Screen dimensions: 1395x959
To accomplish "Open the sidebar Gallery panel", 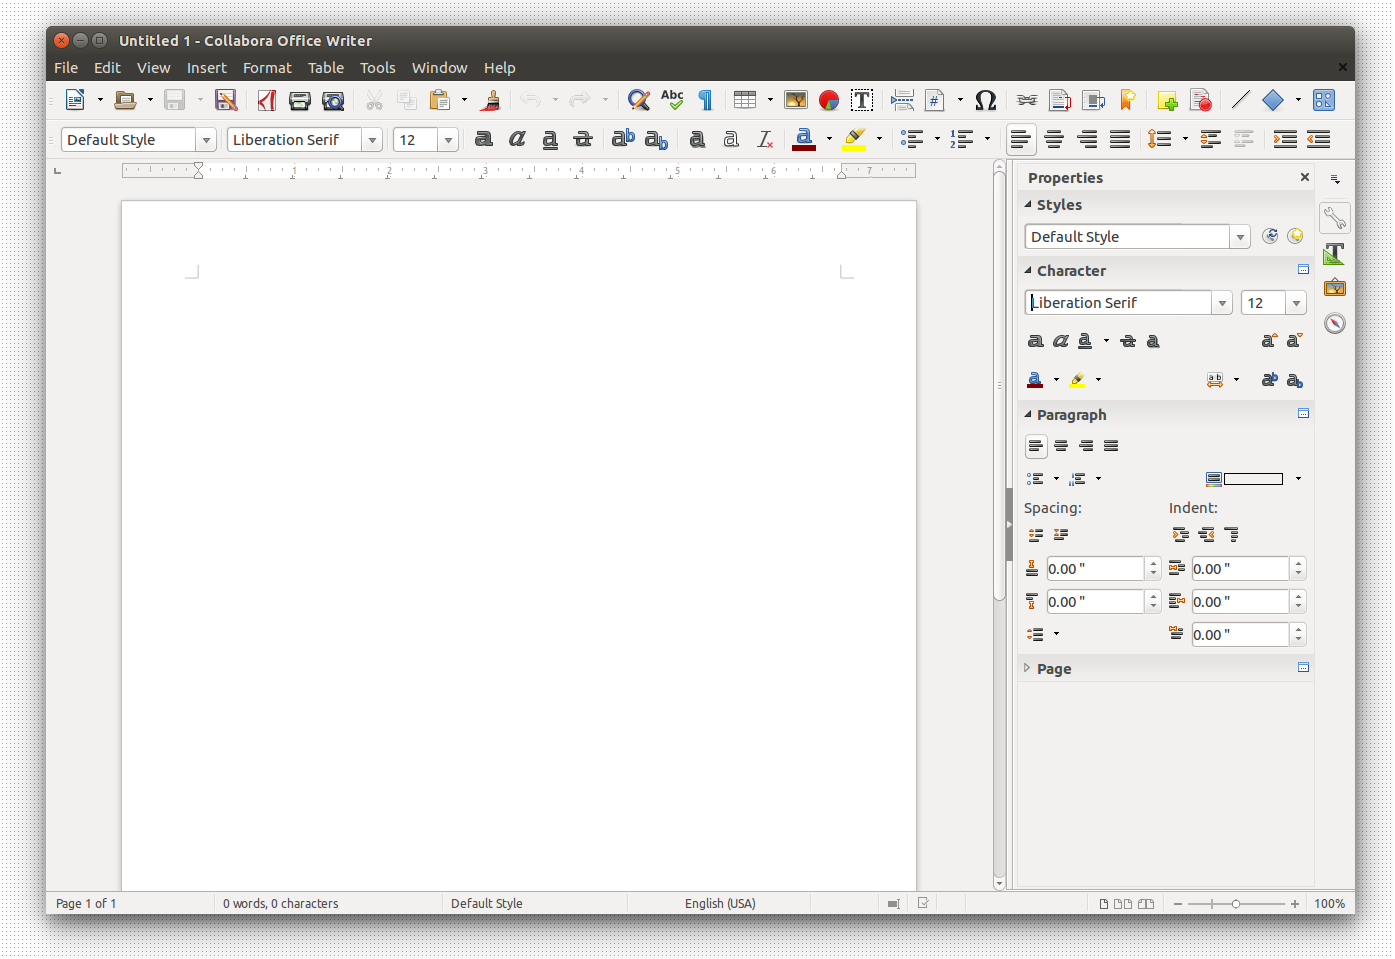I will (x=1335, y=288).
